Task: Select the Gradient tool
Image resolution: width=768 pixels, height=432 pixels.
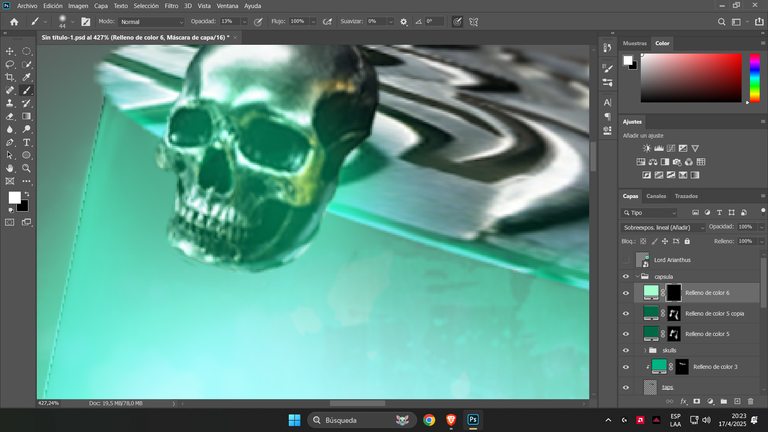Action: 26,117
